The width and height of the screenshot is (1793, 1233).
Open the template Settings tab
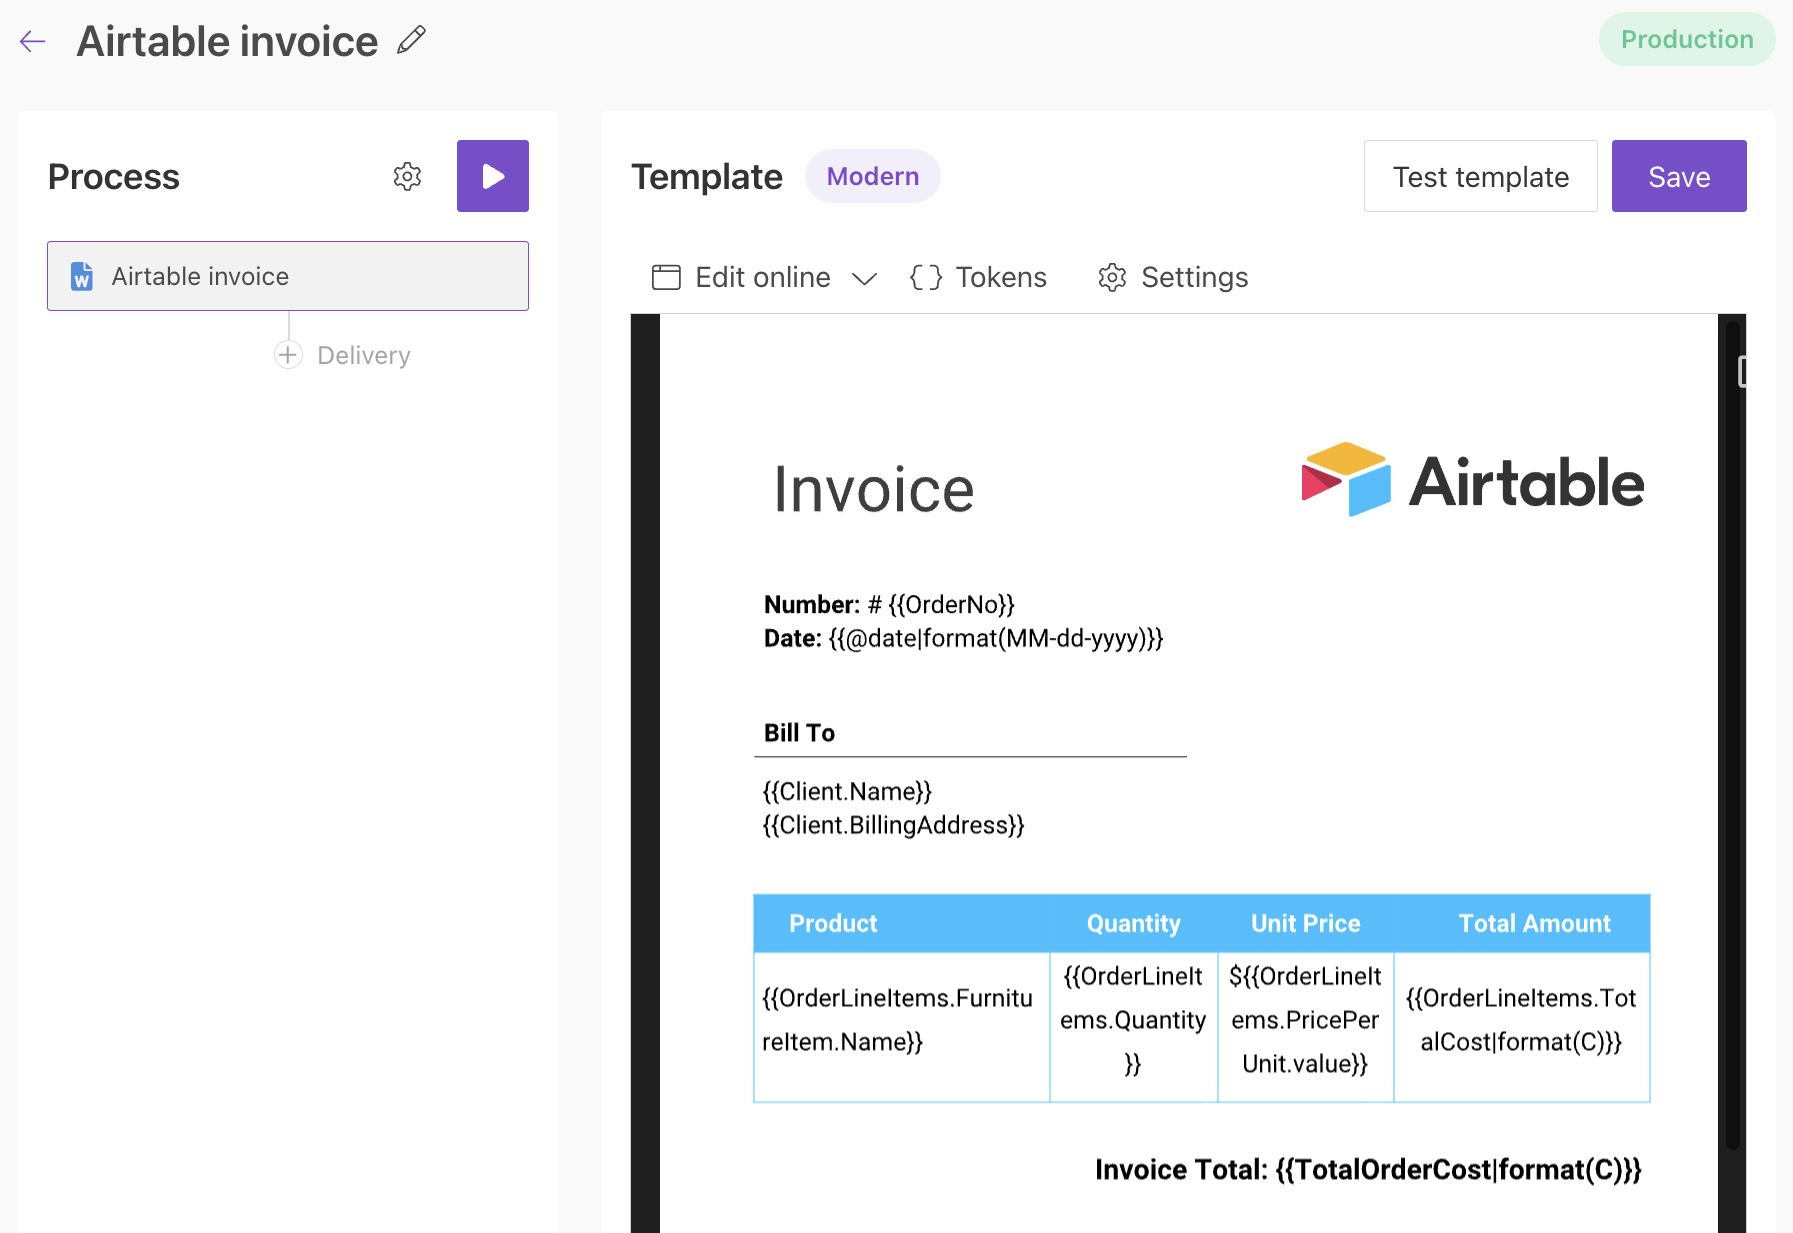1194,277
